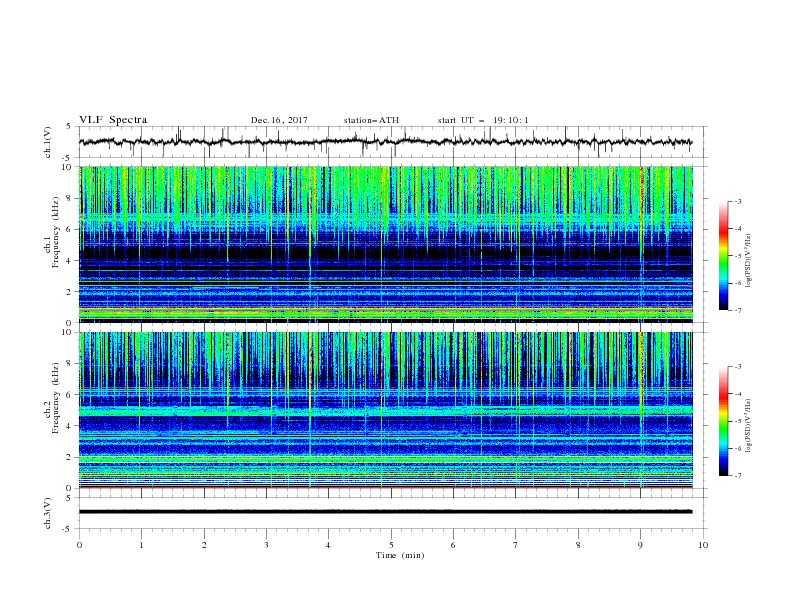Screen dimensions: 792x612
Task: Click the ch.3(V) axis label
Action: click(x=48, y=513)
